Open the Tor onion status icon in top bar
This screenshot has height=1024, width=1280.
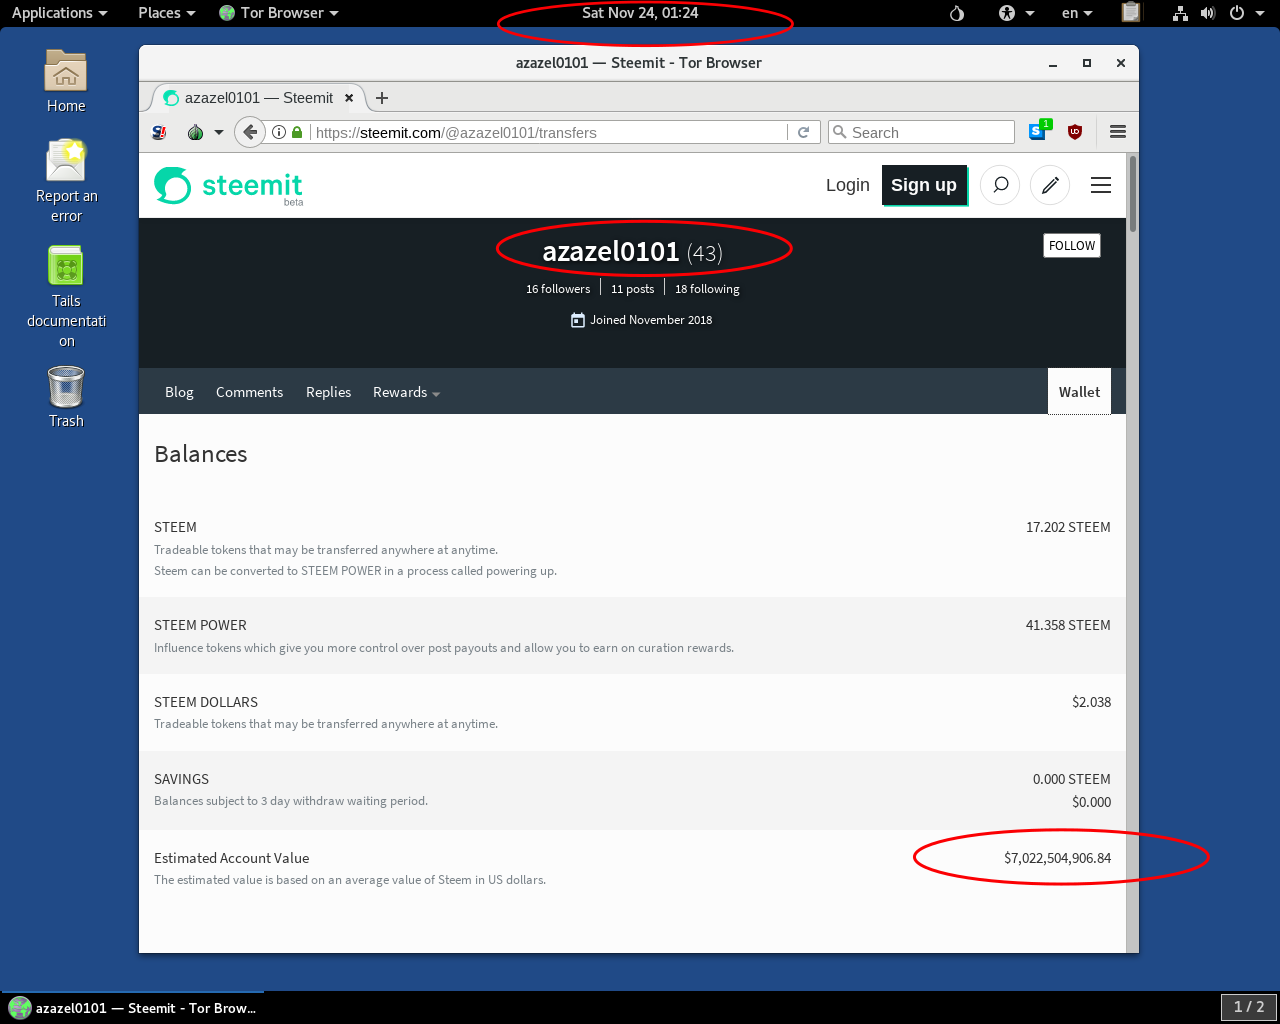pyautogui.click(x=957, y=13)
